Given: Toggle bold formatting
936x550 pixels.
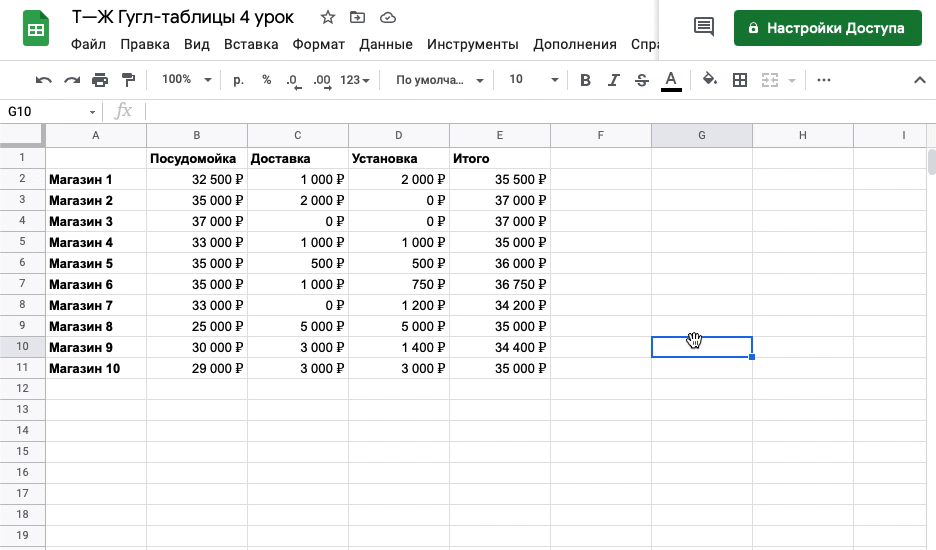Looking at the screenshot, I should pyautogui.click(x=585, y=80).
